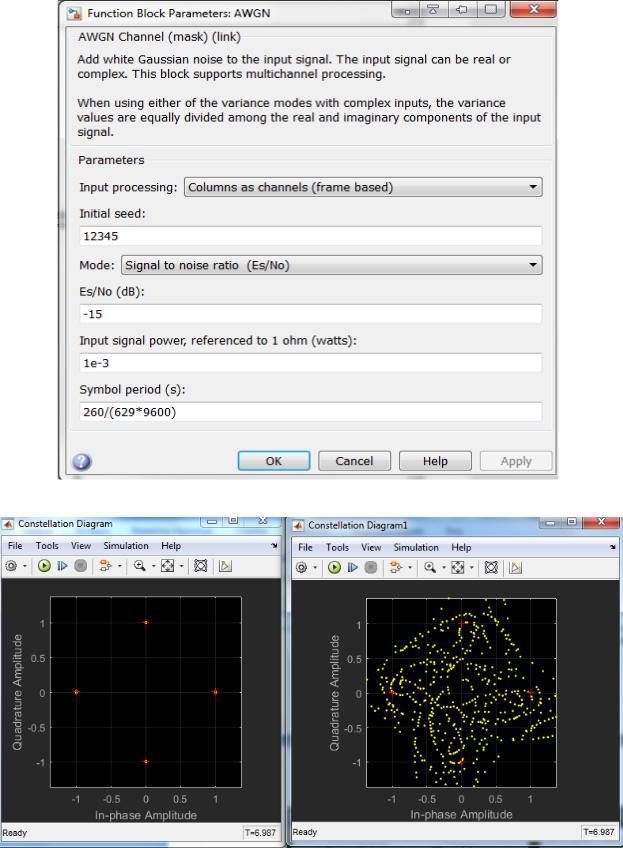
Task: Expand scale axes dropdown arrow in Constellation Diagram1 window
Action: (472, 568)
